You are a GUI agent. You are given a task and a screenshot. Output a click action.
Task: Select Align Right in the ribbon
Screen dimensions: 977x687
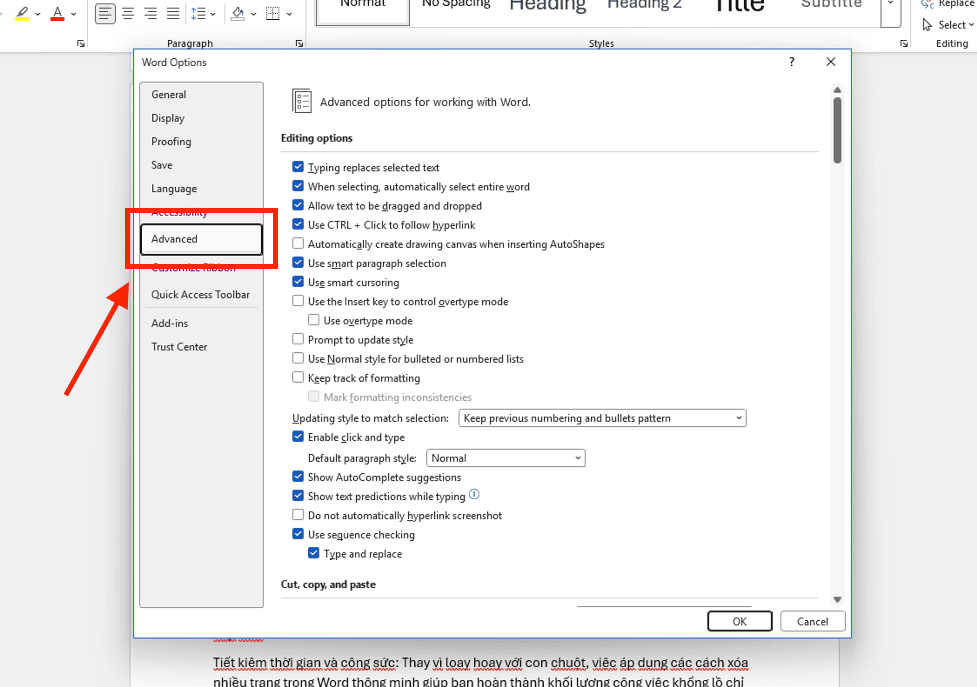point(150,13)
